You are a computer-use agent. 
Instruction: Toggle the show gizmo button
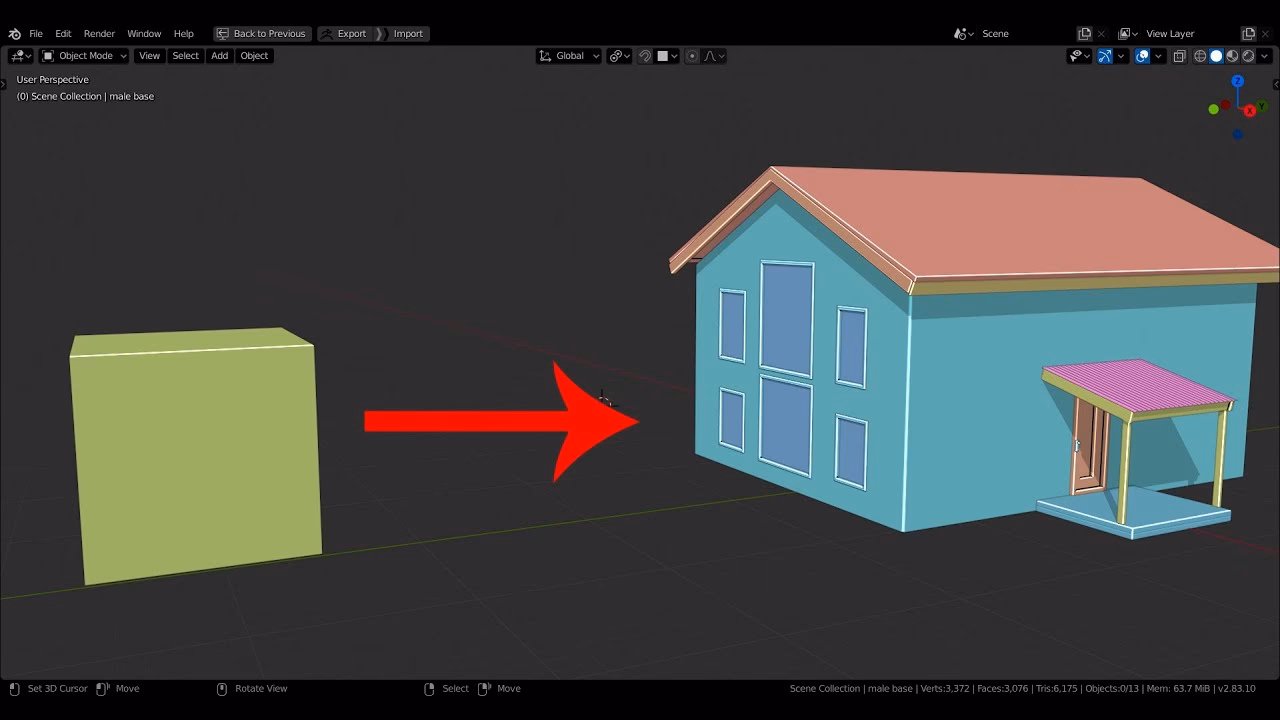pos(1105,56)
